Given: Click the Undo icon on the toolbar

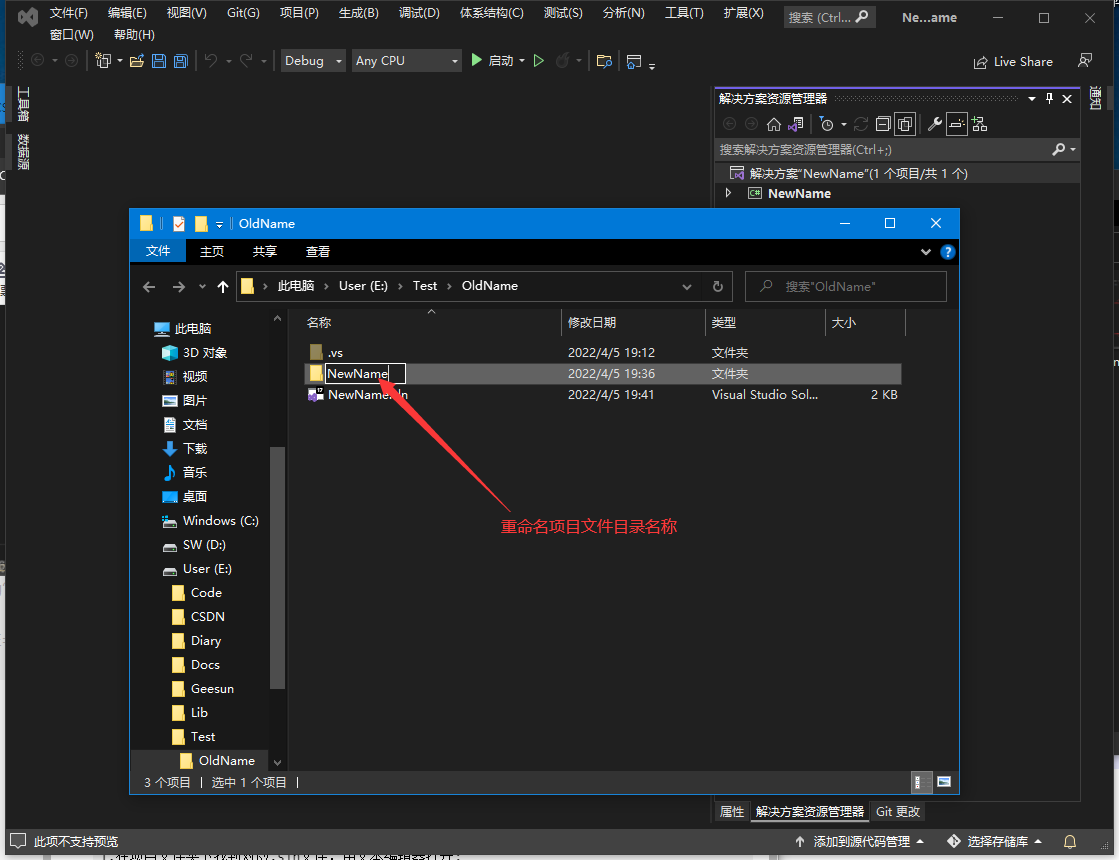Looking at the screenshot, I should click(211, 62).
